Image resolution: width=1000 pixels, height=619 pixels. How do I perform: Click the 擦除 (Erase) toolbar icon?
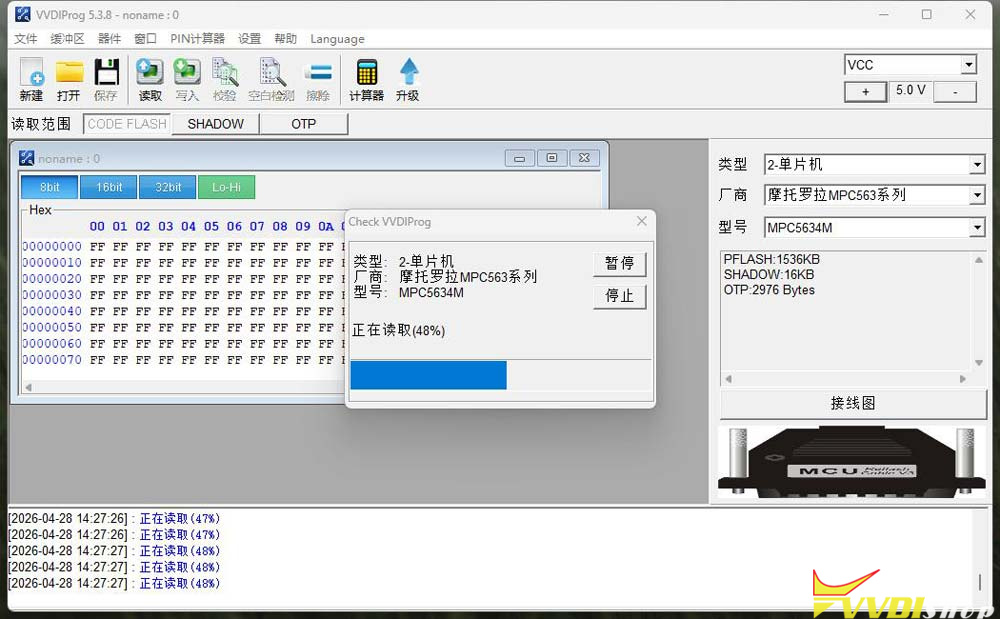[x=318, y=79]
